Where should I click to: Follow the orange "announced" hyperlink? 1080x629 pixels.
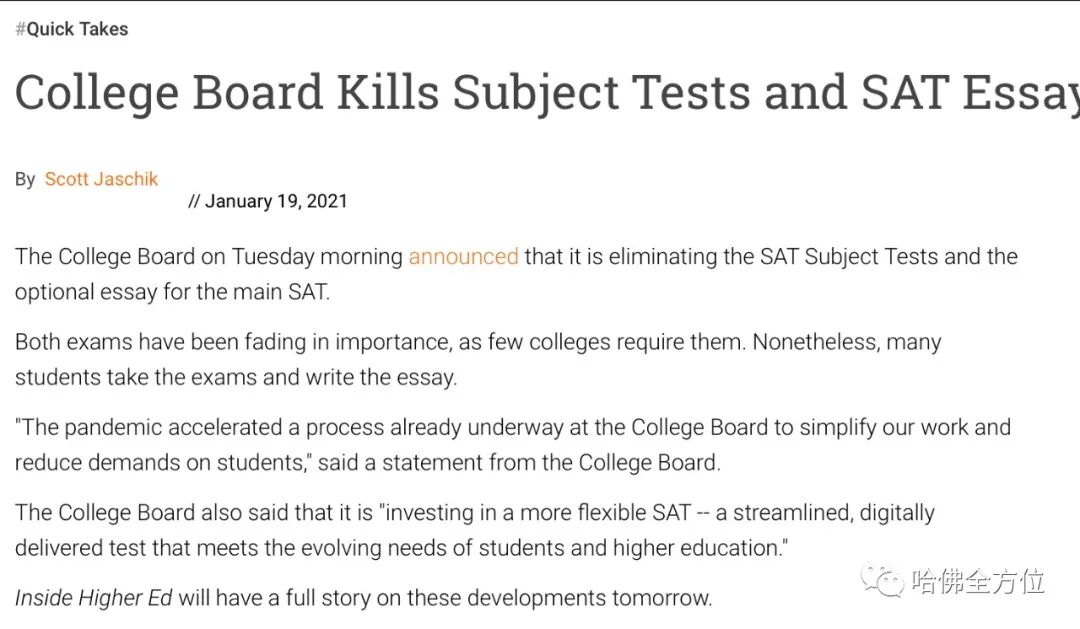(463, 256)
